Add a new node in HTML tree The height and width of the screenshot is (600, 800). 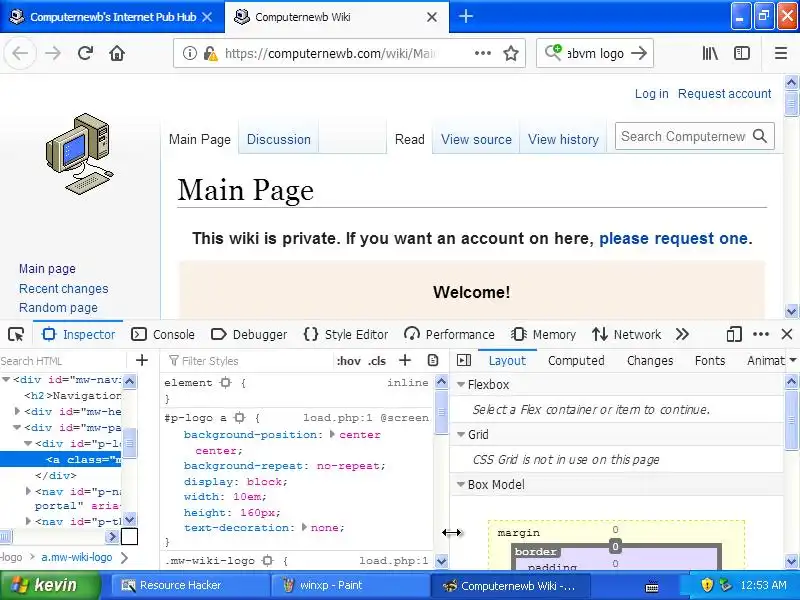pos(142,360)
